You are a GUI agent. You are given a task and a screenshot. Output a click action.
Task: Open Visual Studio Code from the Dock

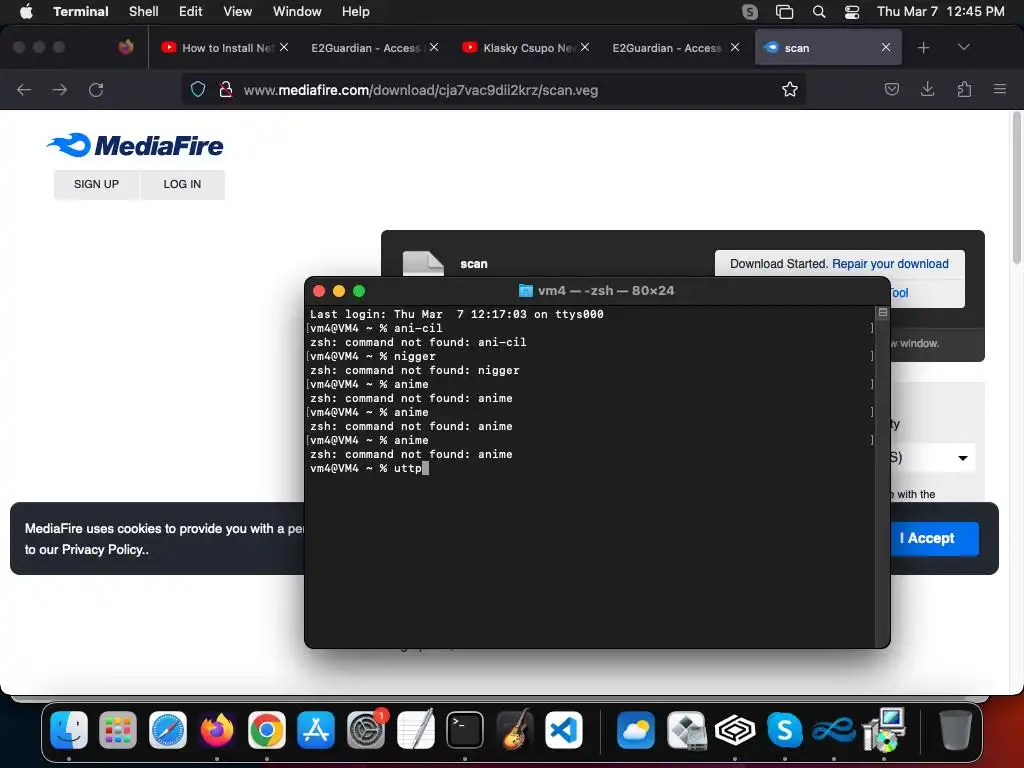[x=564, y=729]
